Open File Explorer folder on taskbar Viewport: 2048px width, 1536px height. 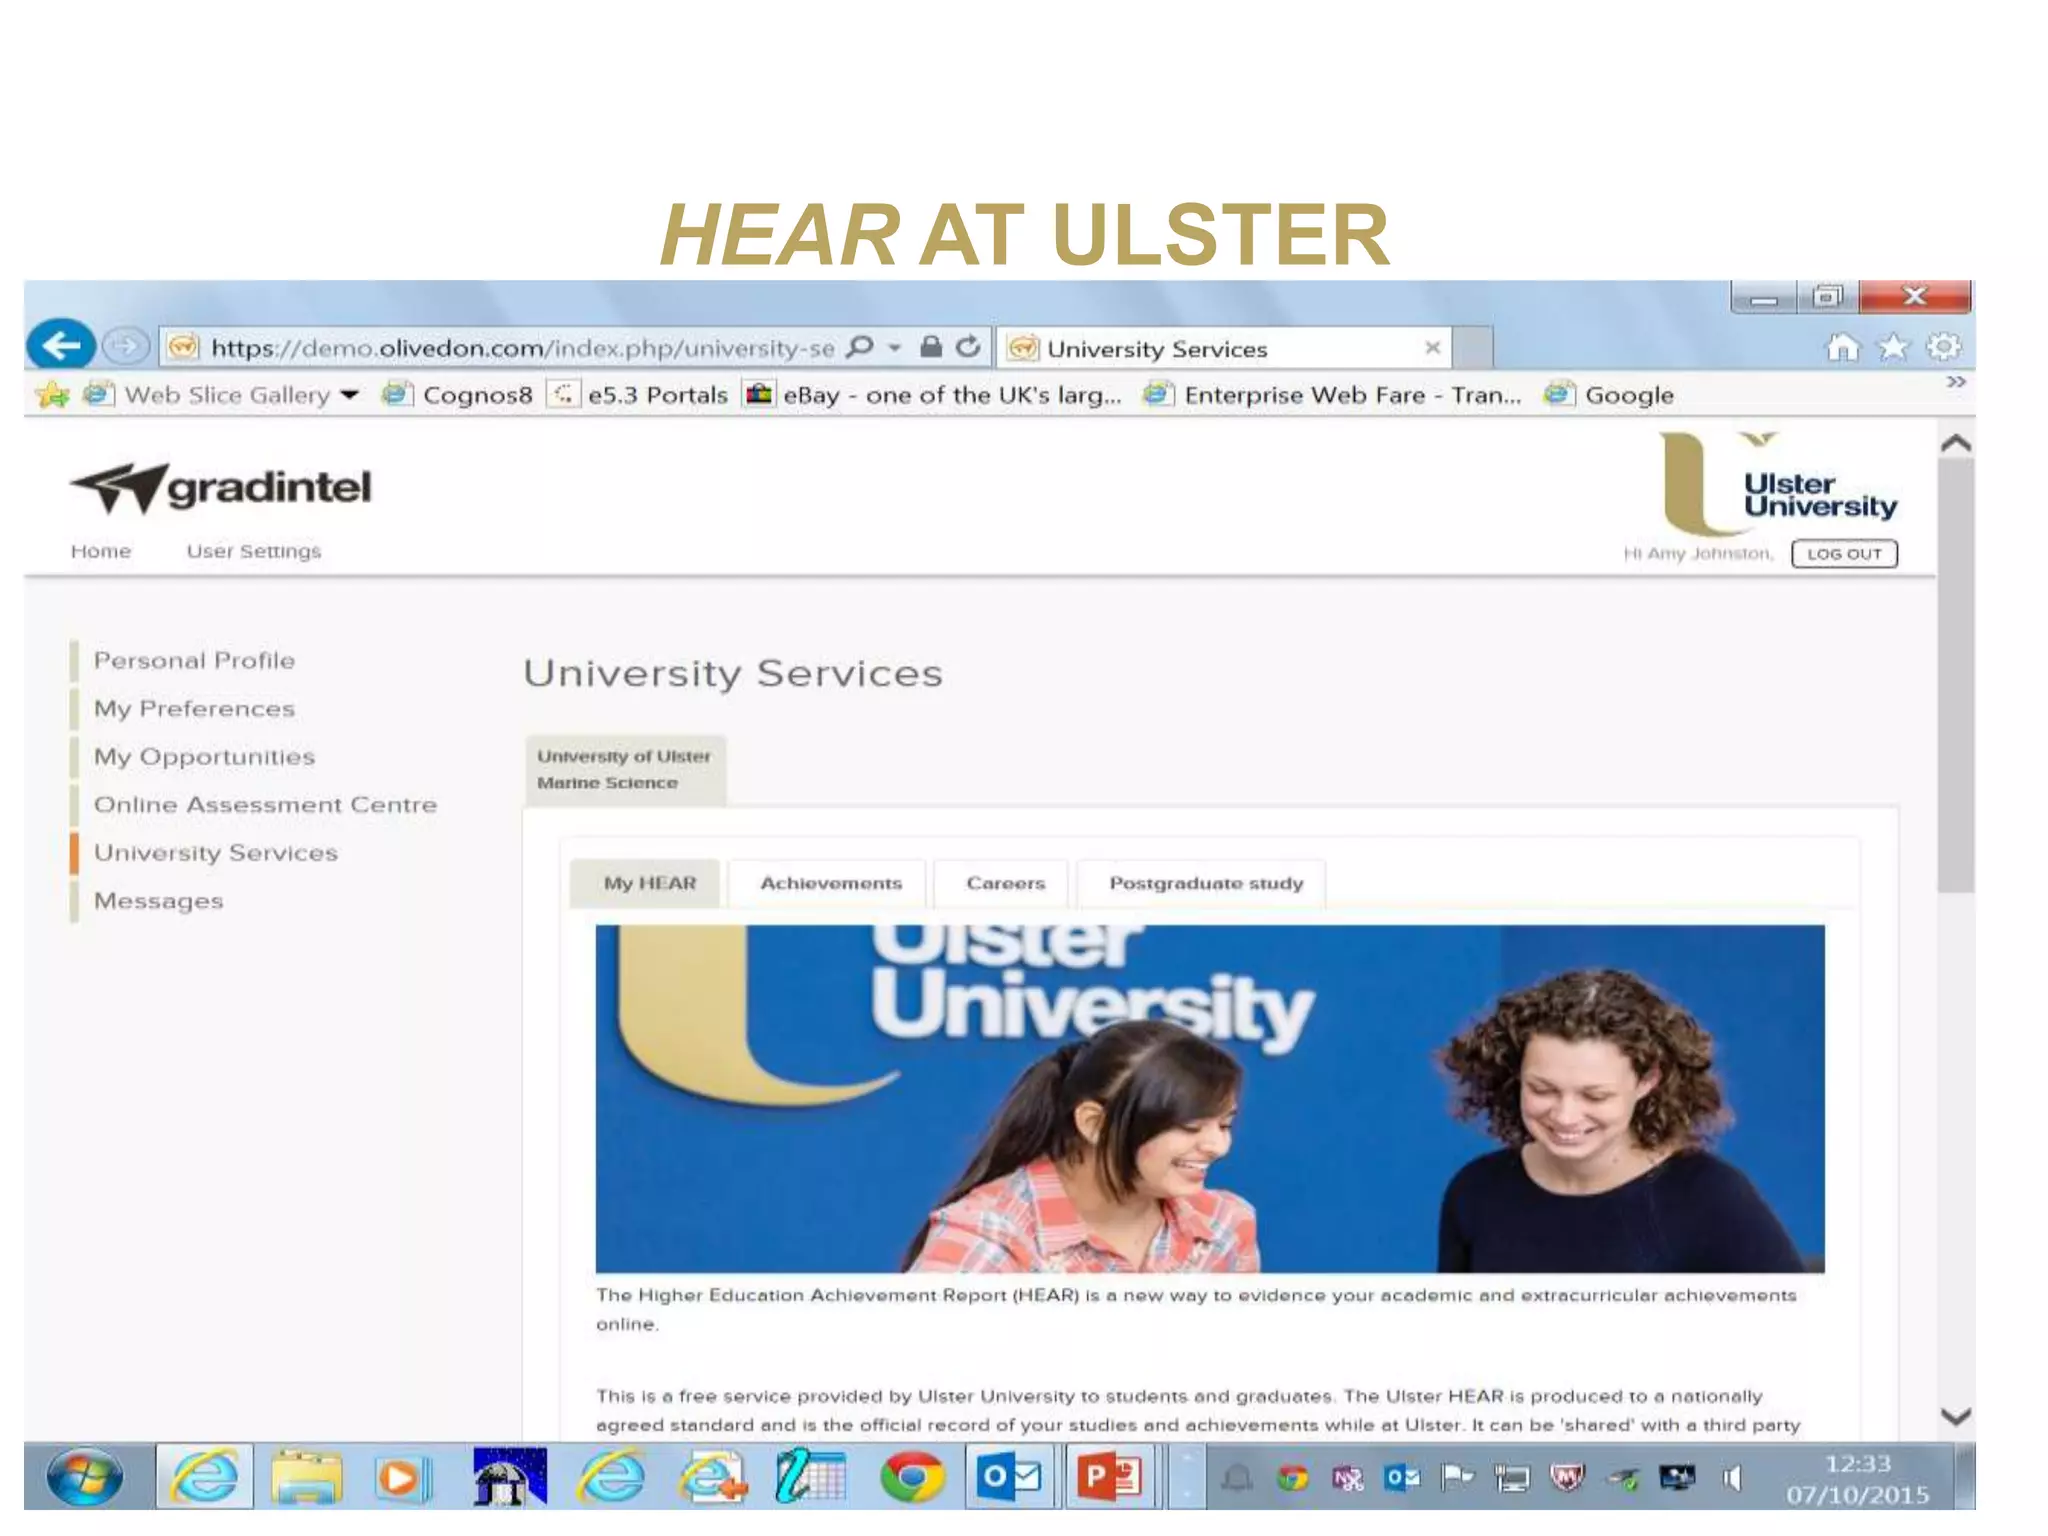(308, 1477)
